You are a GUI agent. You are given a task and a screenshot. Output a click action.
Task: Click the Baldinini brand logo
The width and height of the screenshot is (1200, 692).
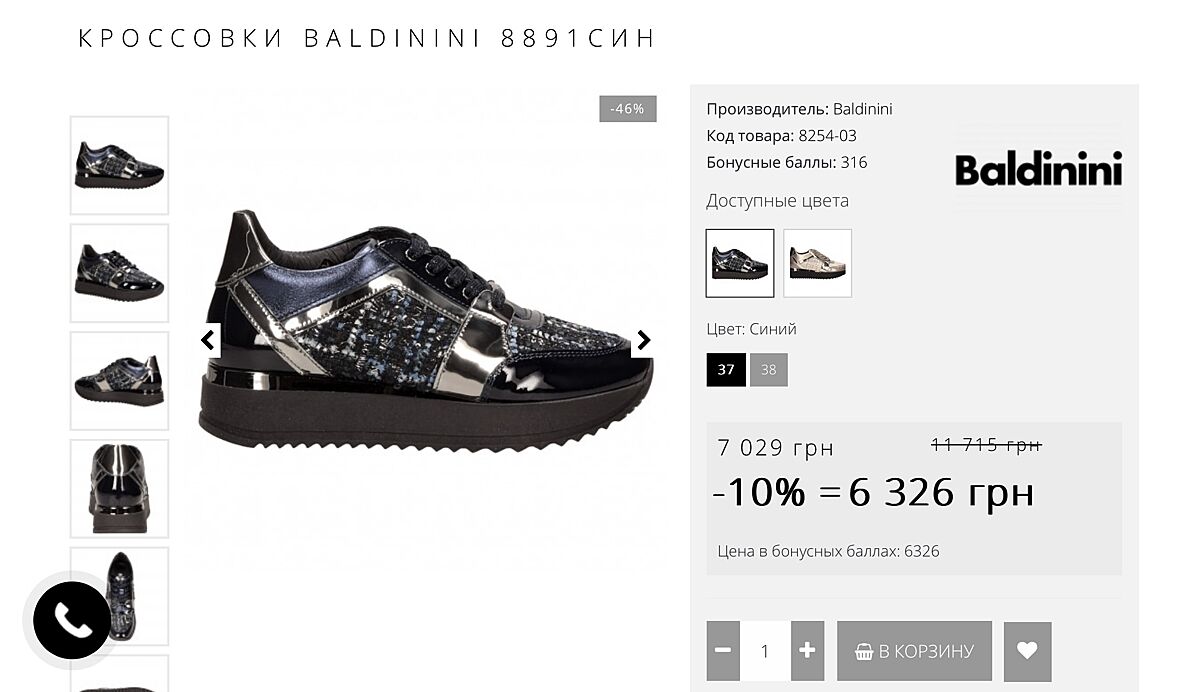tap(1038, 169)
